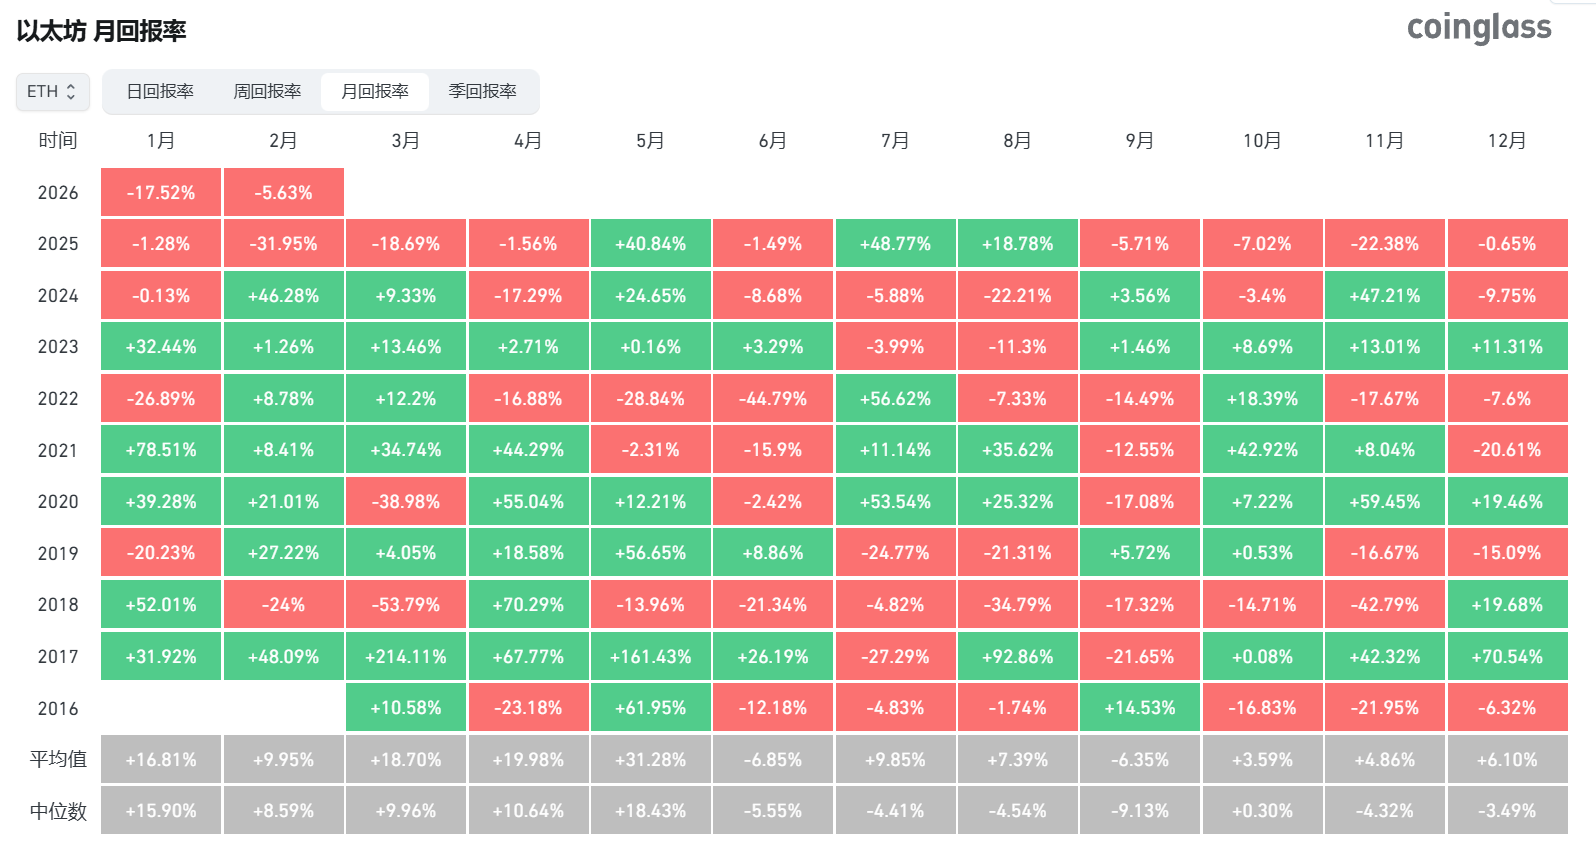Click the 以太坊 月回报率 title
This screenshot has height=847, width=1596.
pyautogui.click(x=102, y=32)
